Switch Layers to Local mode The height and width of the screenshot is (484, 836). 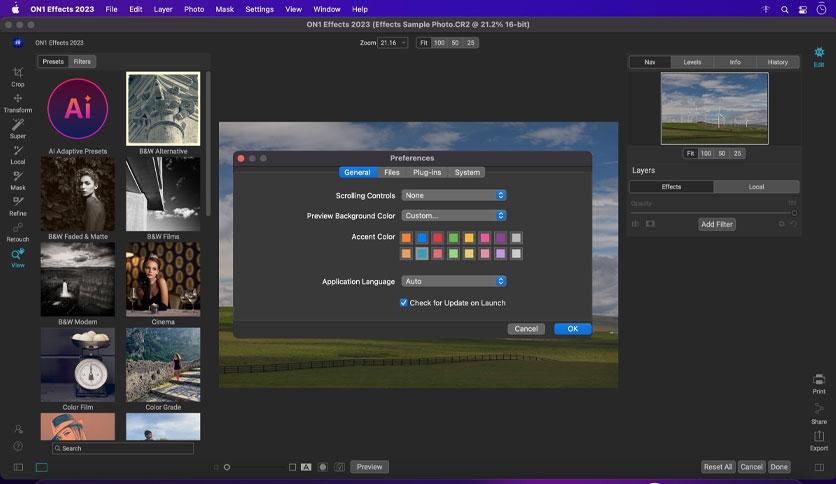pos(756,187)
